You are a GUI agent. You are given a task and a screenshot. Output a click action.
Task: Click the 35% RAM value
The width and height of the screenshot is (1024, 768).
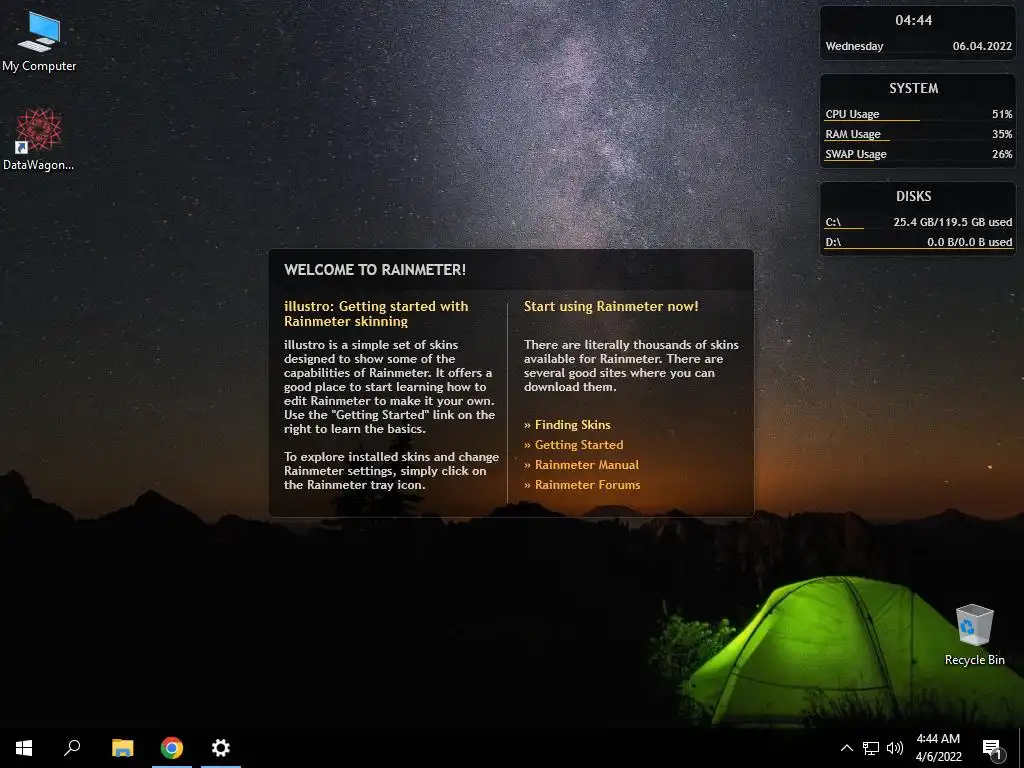(1002, 134)
